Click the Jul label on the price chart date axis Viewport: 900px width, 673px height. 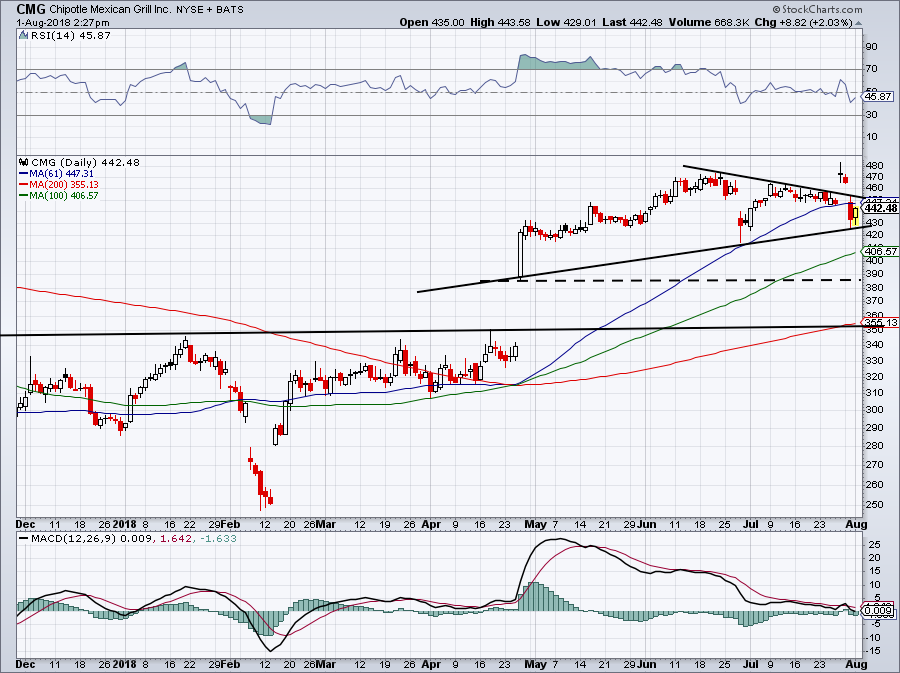point(750,524)
